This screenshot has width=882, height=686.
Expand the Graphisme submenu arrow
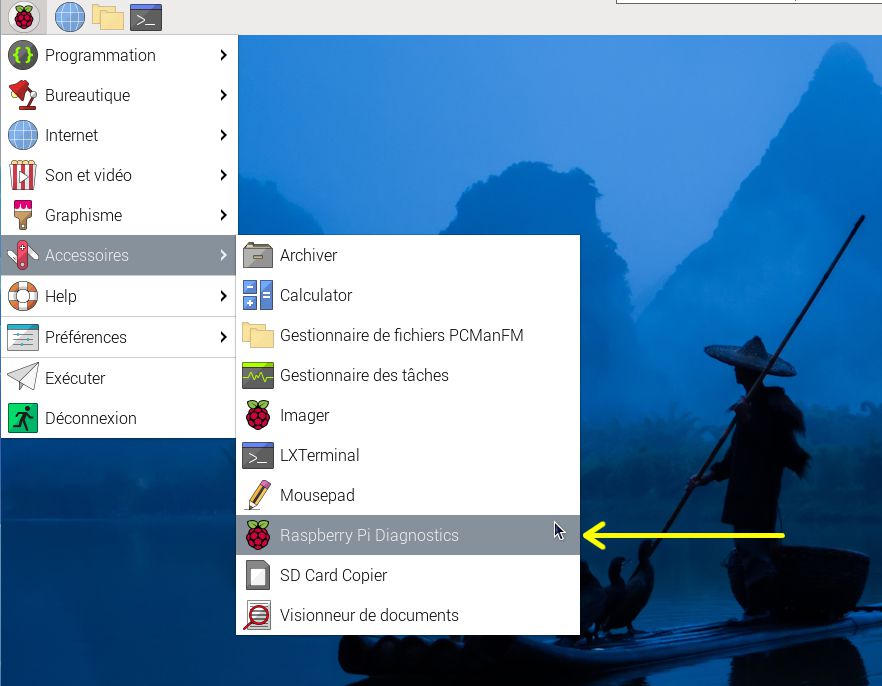click(x=223, y=215)
